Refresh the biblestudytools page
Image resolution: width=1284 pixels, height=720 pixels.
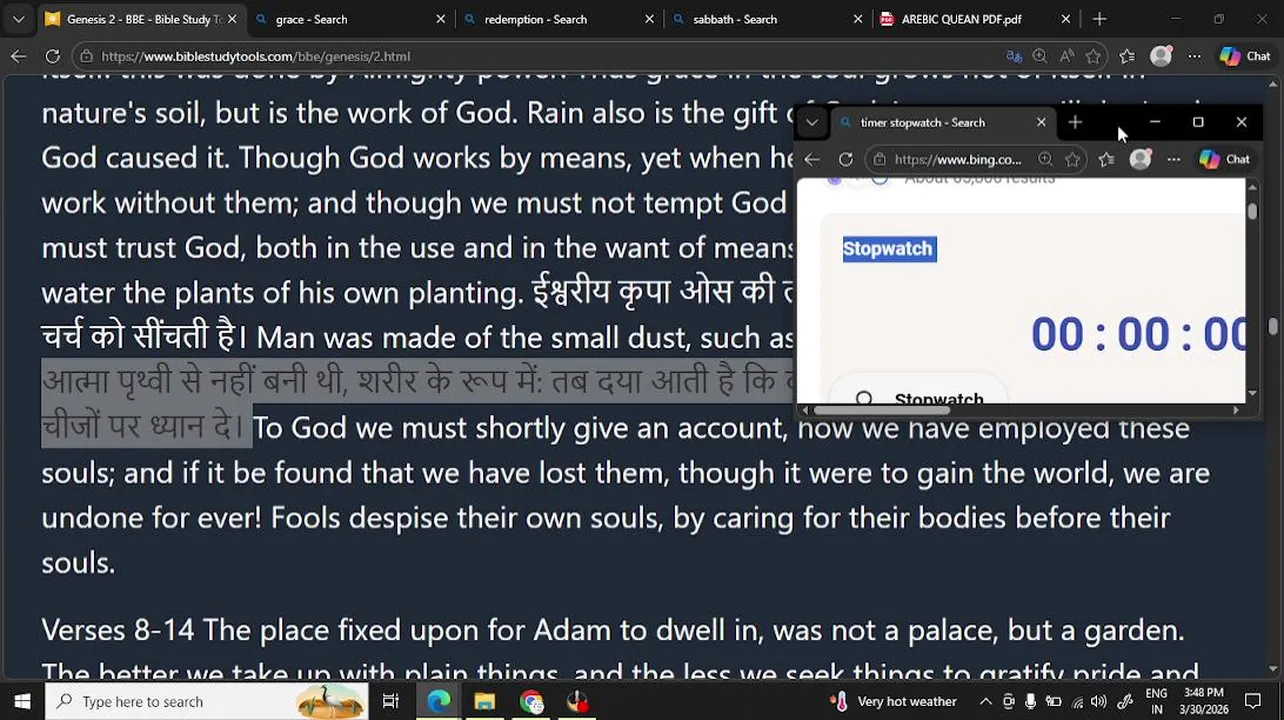coord(52,56)
